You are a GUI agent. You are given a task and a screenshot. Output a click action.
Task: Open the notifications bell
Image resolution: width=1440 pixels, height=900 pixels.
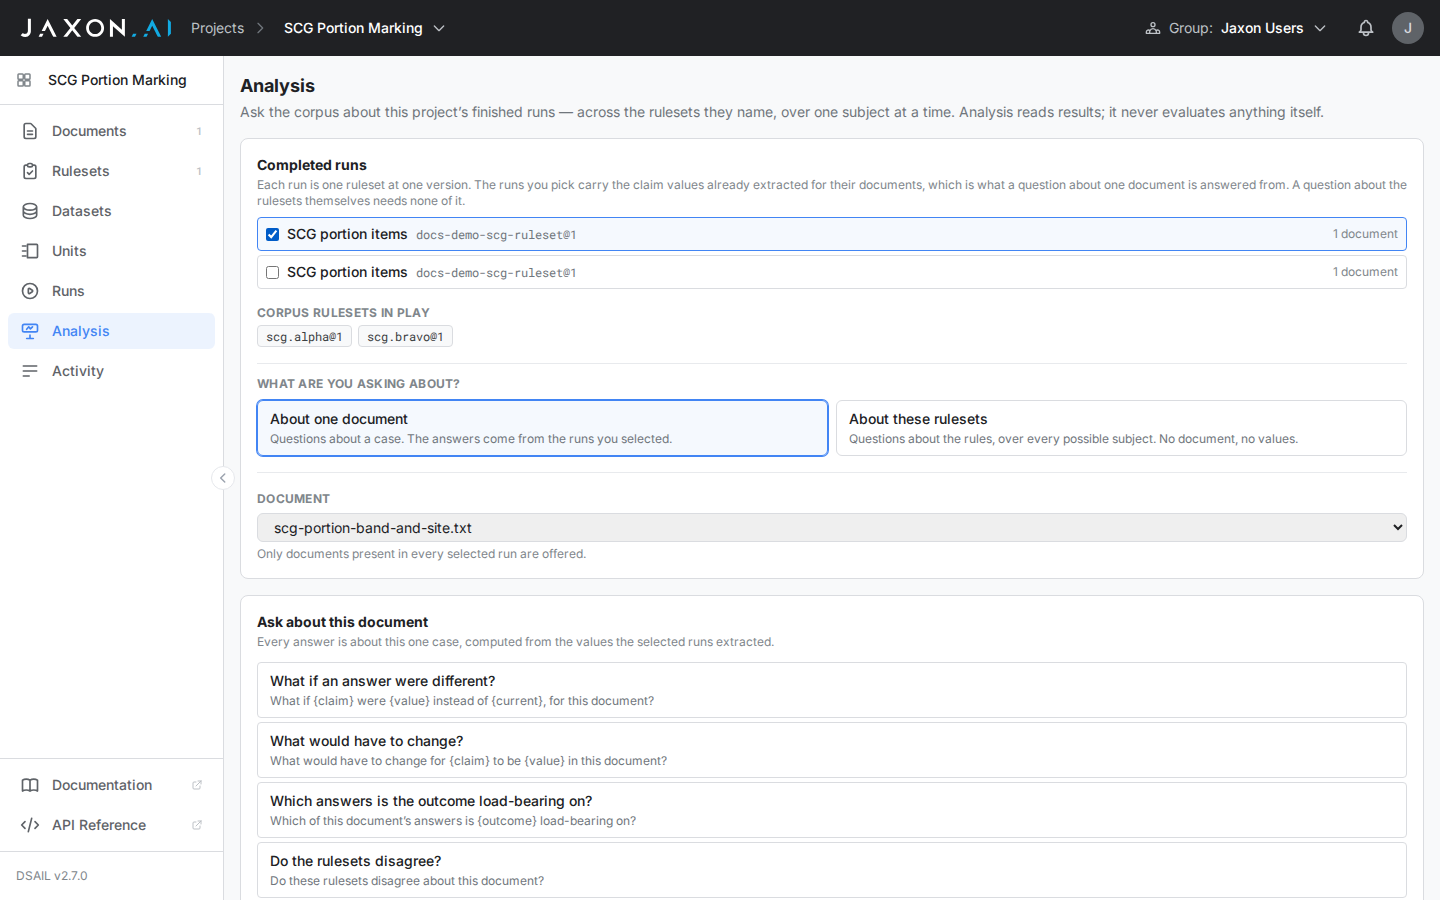(1366, 28)
